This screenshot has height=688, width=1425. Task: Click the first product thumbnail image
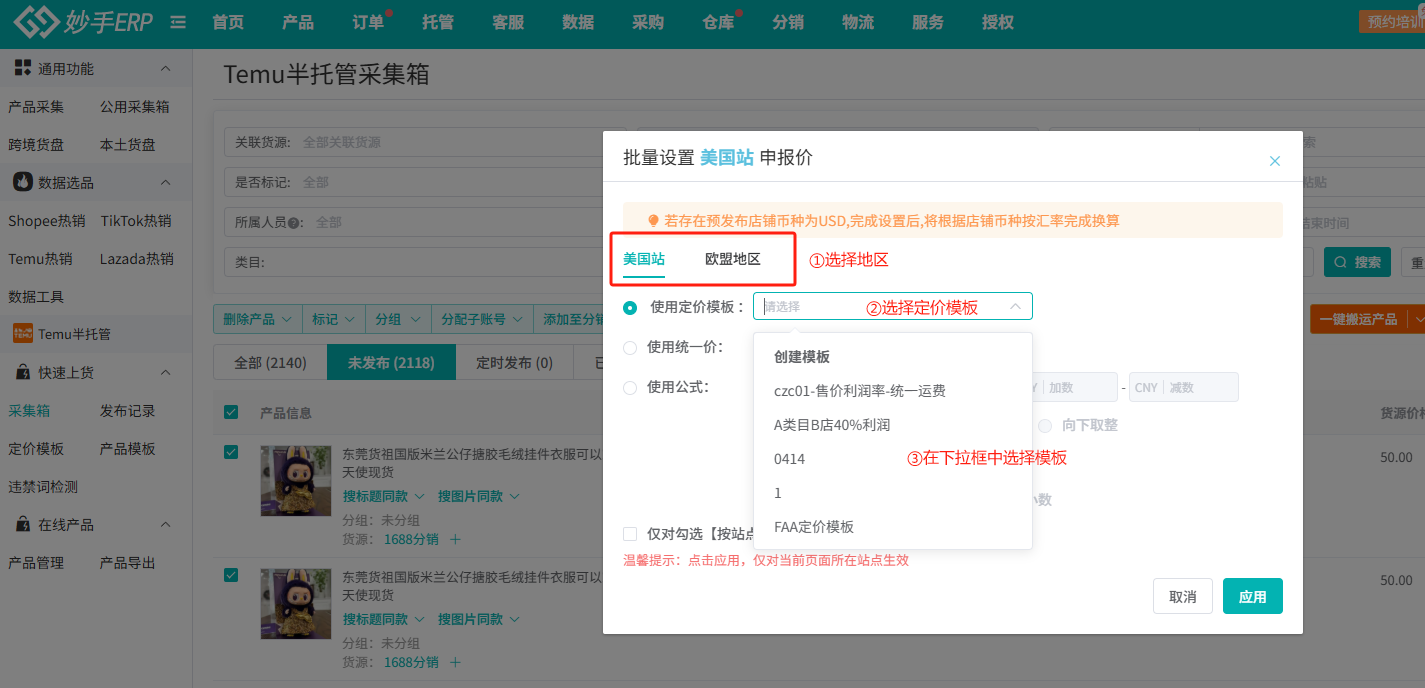pos(296,480)
